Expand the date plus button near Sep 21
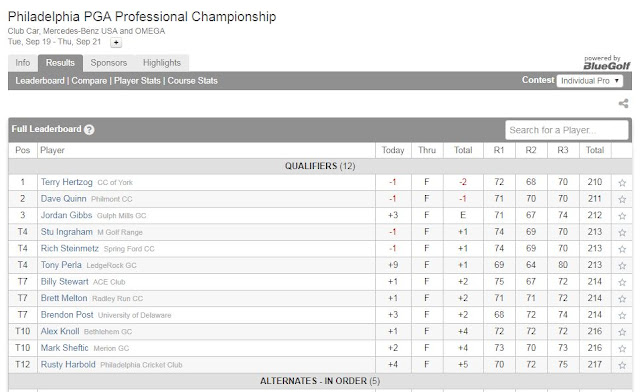The image size is (640, 392). [116, 42]
